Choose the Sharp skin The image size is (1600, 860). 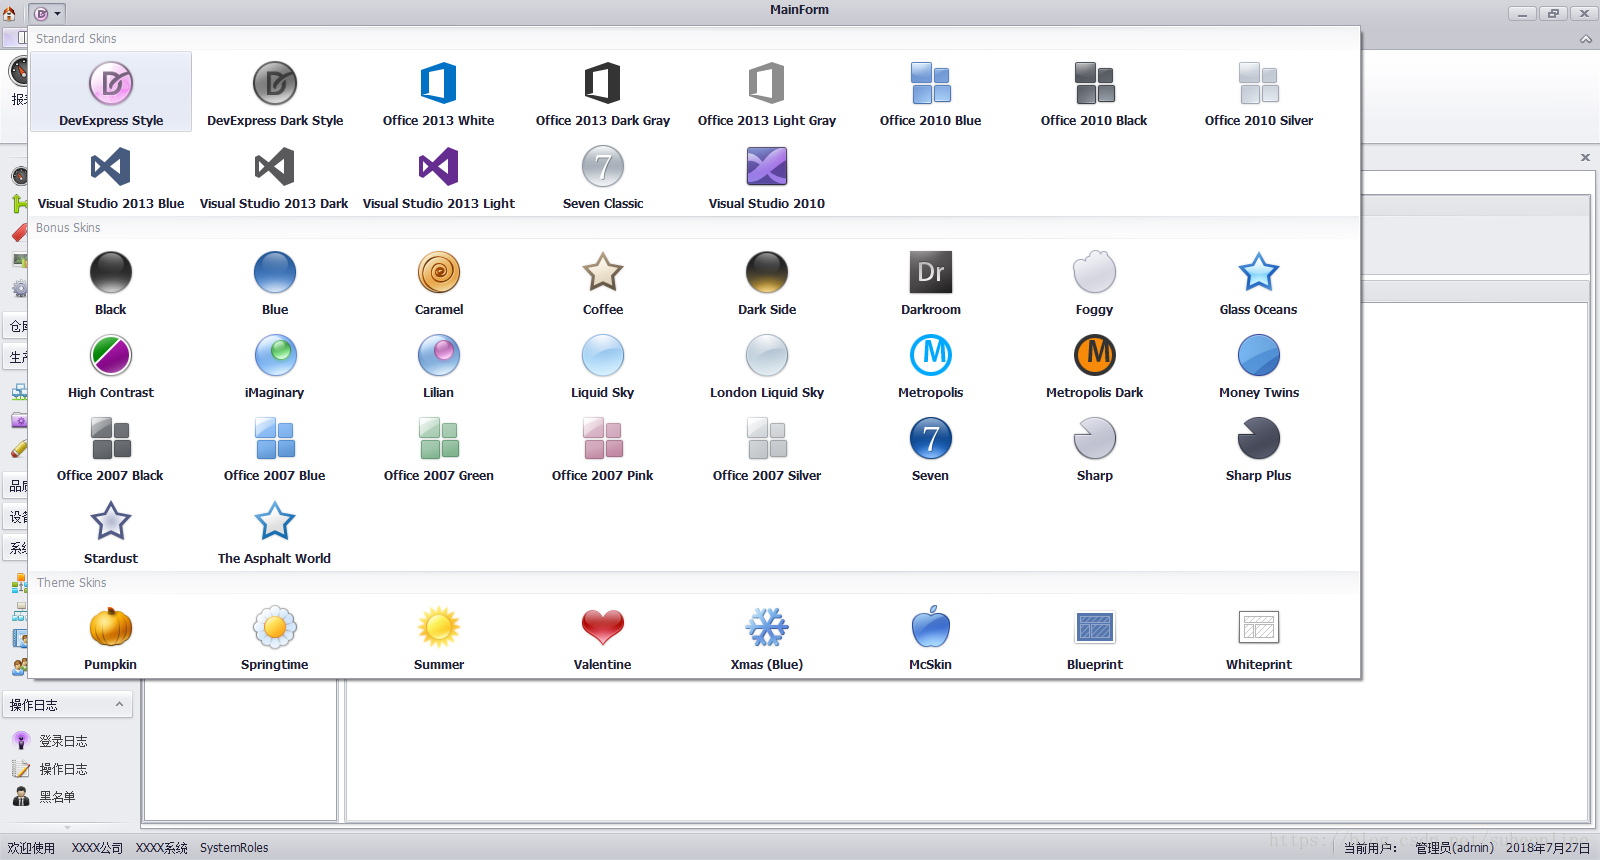pyautogui.click(x=1095, y=447)
